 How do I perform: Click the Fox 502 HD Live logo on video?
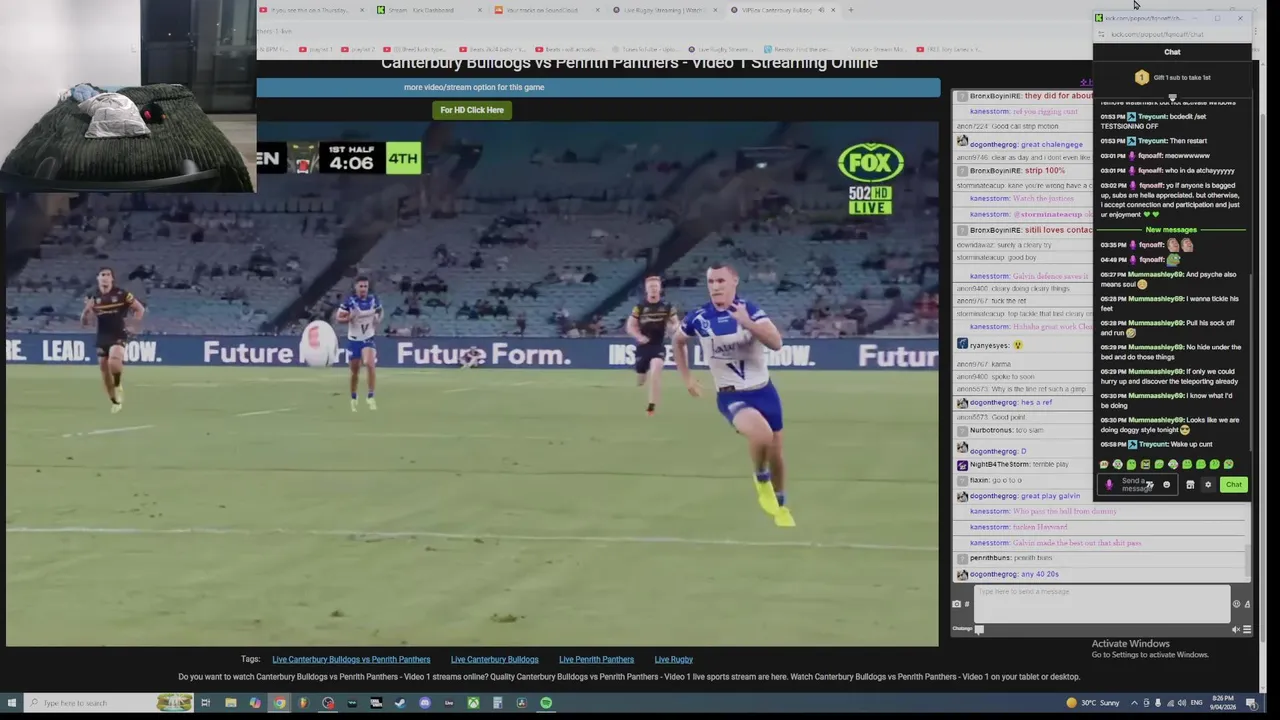[x=871, y=179]
